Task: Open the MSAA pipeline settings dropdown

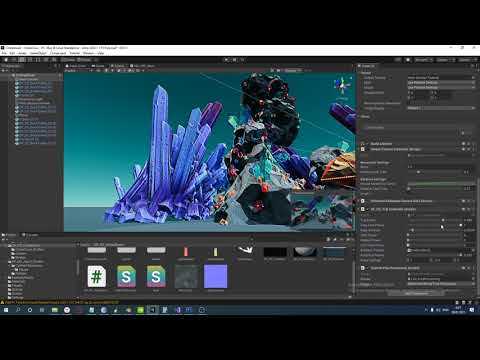Action: point(441,88)
